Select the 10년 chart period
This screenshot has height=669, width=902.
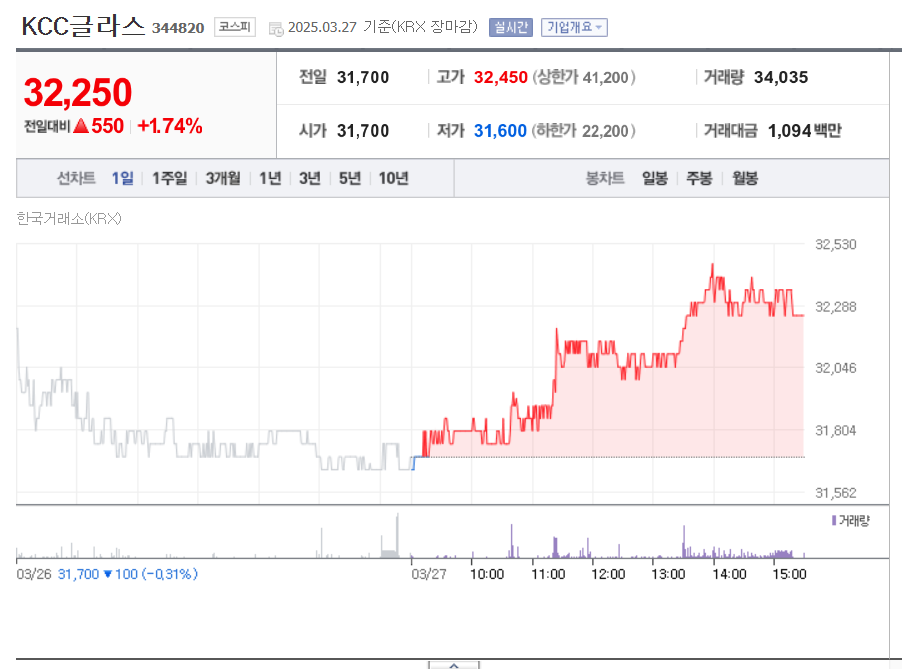[393, 178]
